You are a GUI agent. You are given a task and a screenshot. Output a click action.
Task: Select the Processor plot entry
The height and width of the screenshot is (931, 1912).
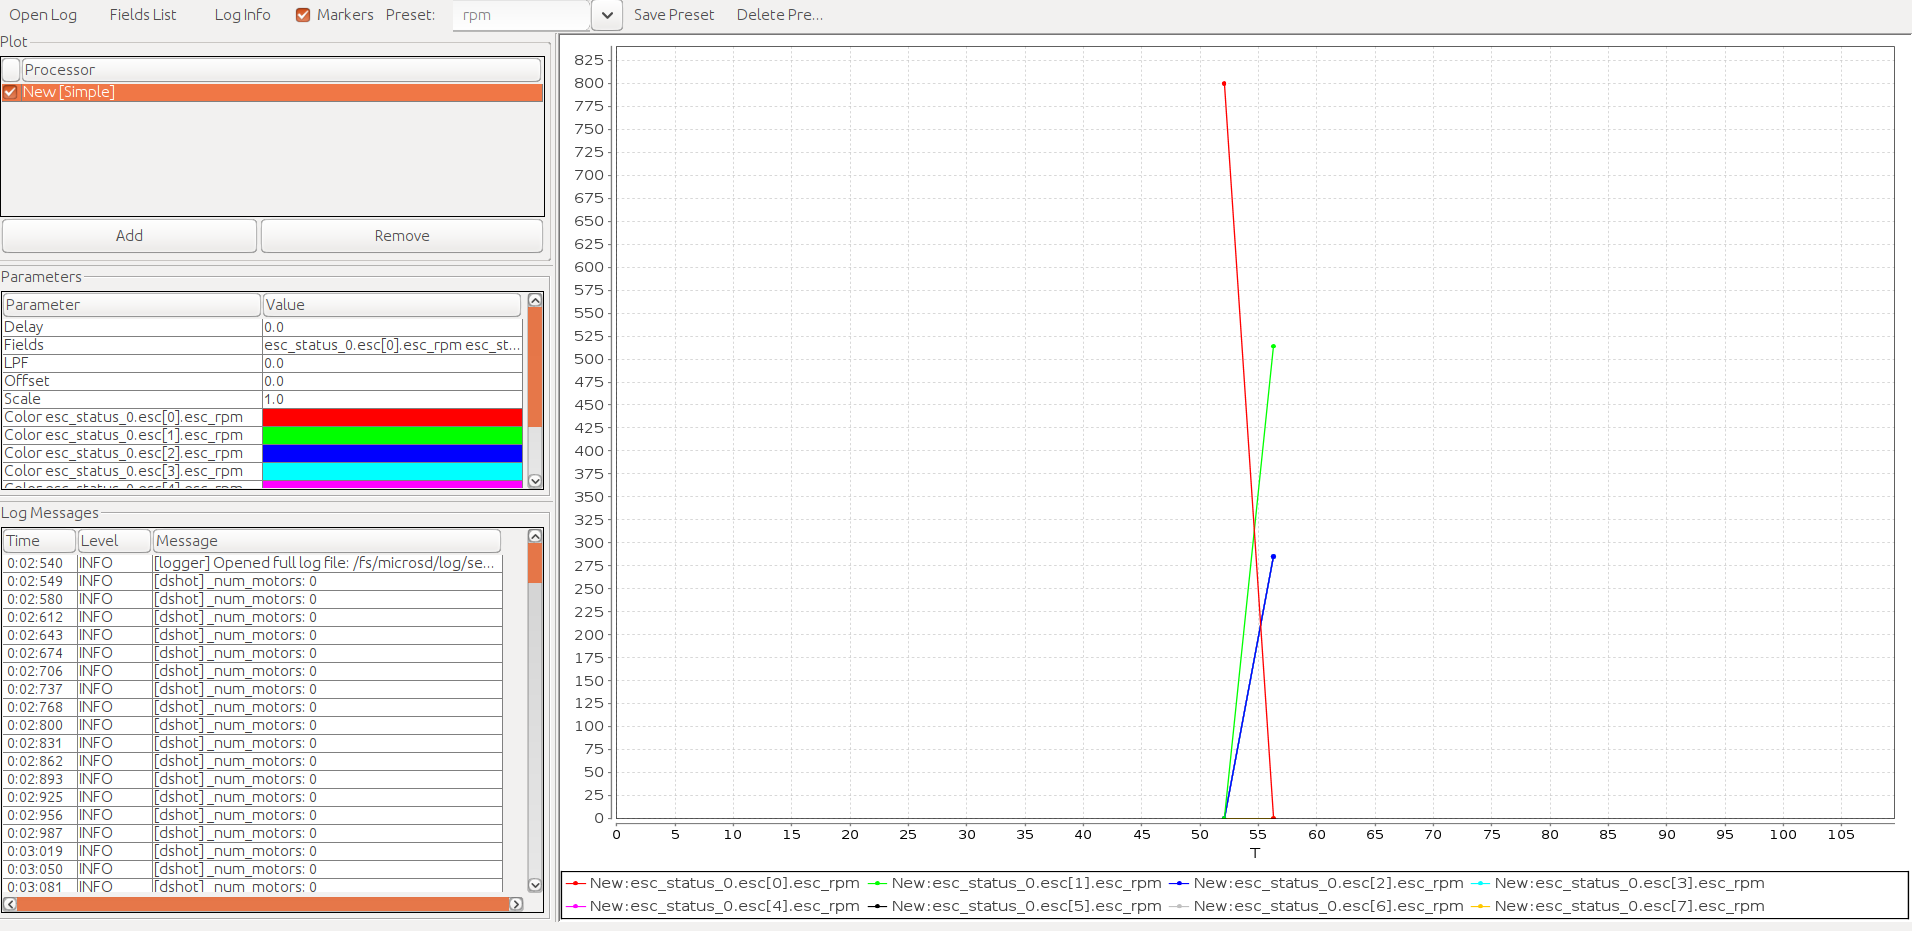pos(280,69)
